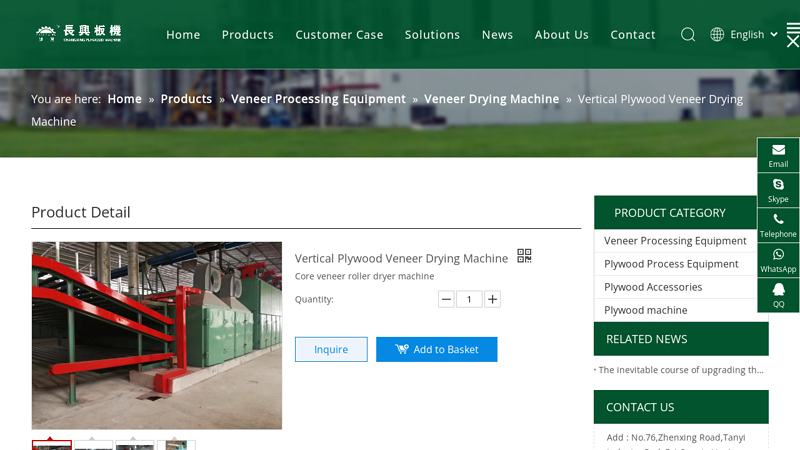This screenshot has height=450, width=800.
Task: Click the Vertical Plywood Veneer Drying Machine title
Action: pyautogui.click(x=401, y=259)
